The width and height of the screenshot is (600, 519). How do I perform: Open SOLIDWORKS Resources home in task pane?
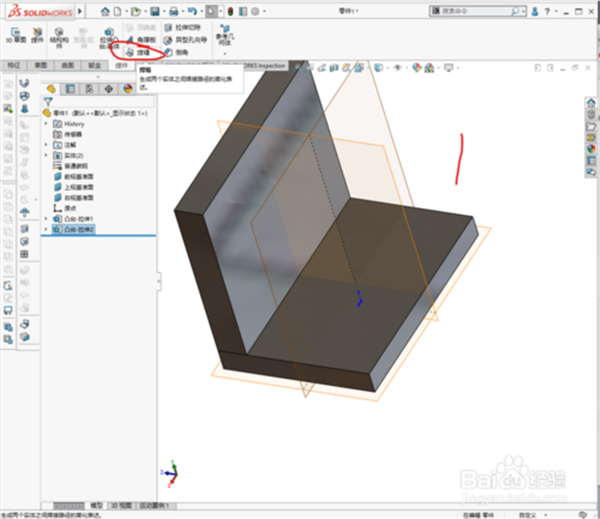591,103
